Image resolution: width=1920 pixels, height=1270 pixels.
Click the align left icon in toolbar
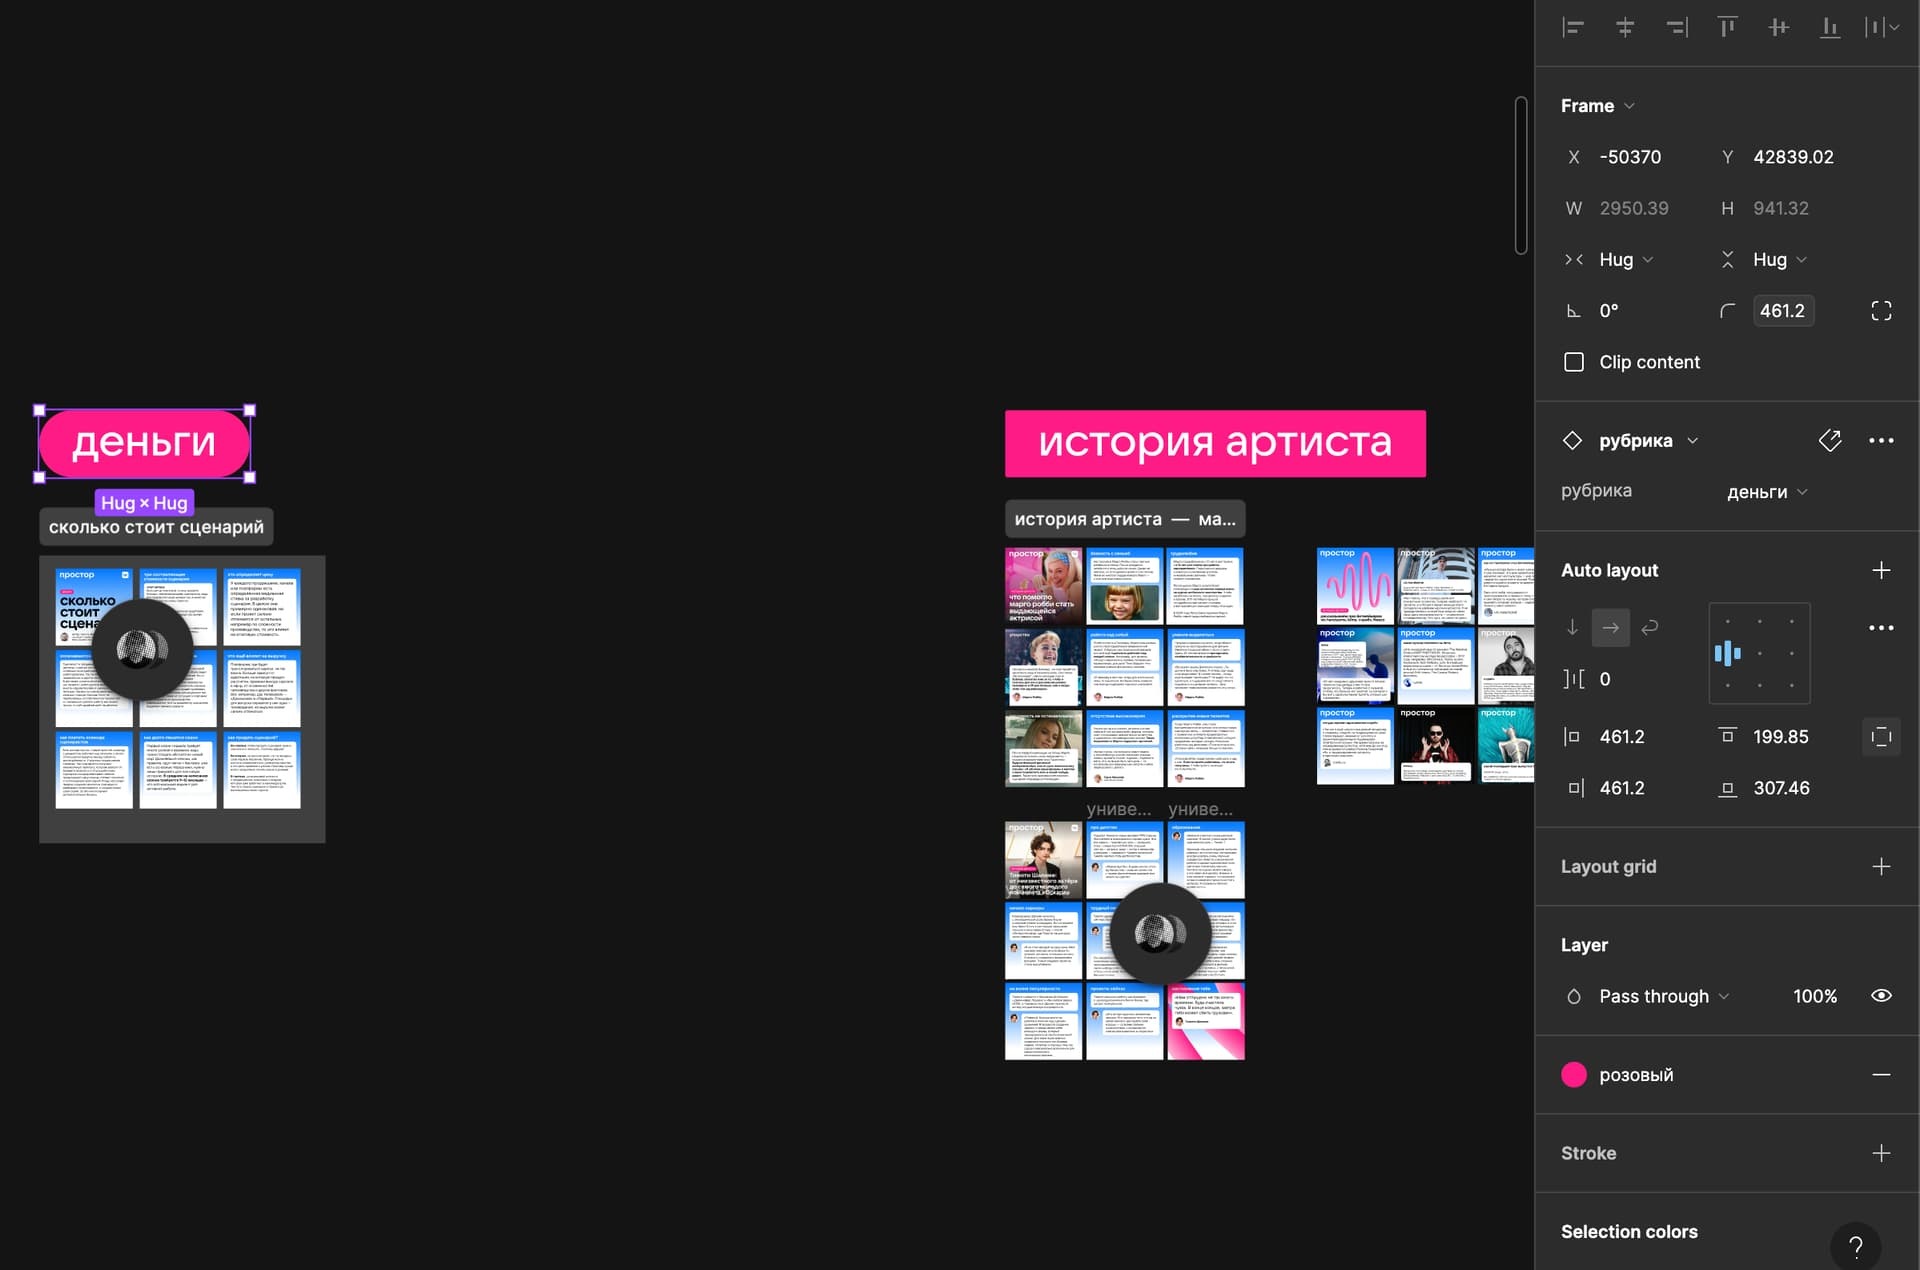click(x=1570, y=28)
